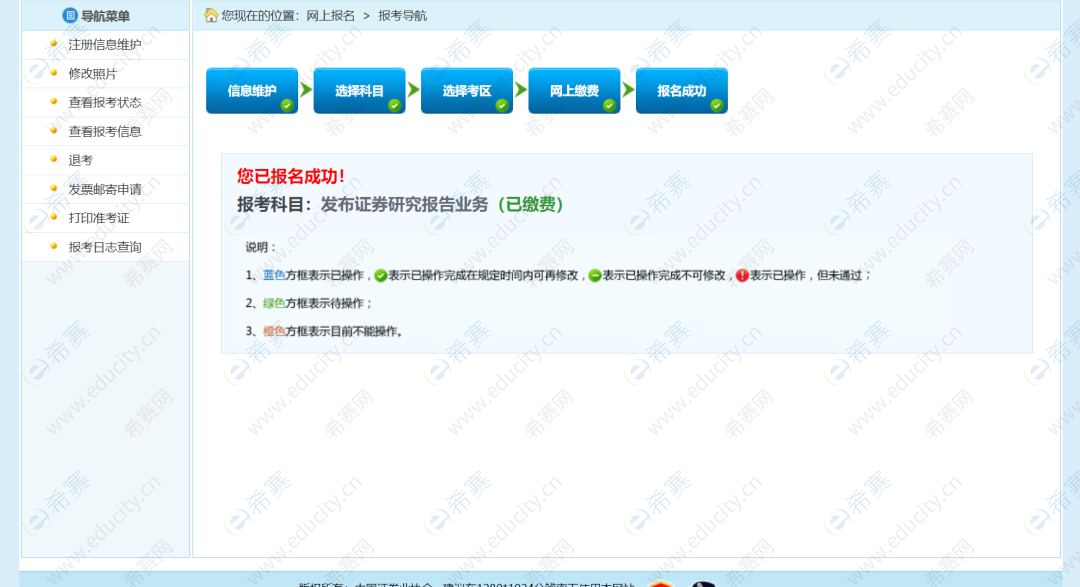Click 网上报名 breadcrumb link
Image resolution: width=1080 pixels, height=587 pixels.
331,16
